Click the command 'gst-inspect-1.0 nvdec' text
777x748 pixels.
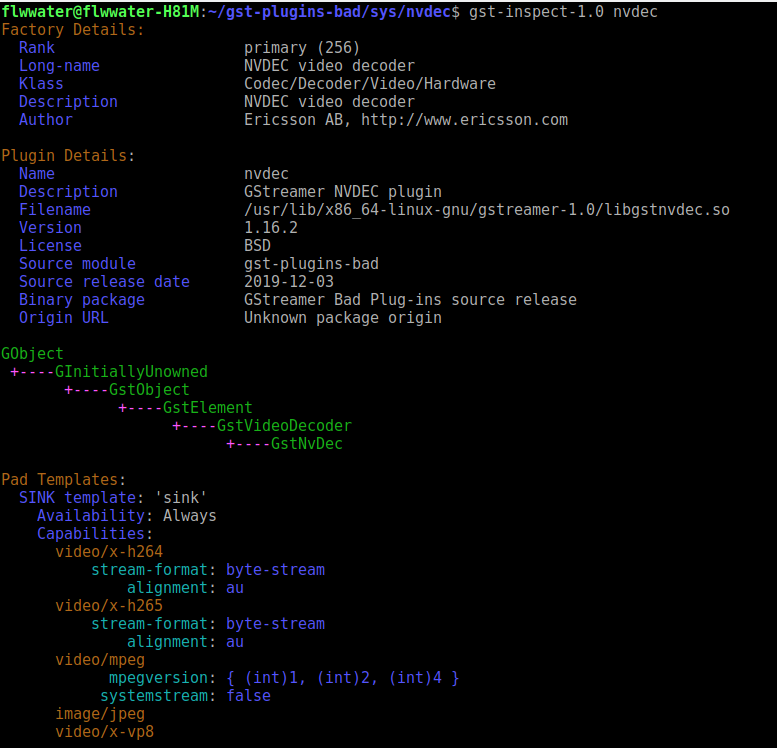pyautogui.click(x=563, y=11)
